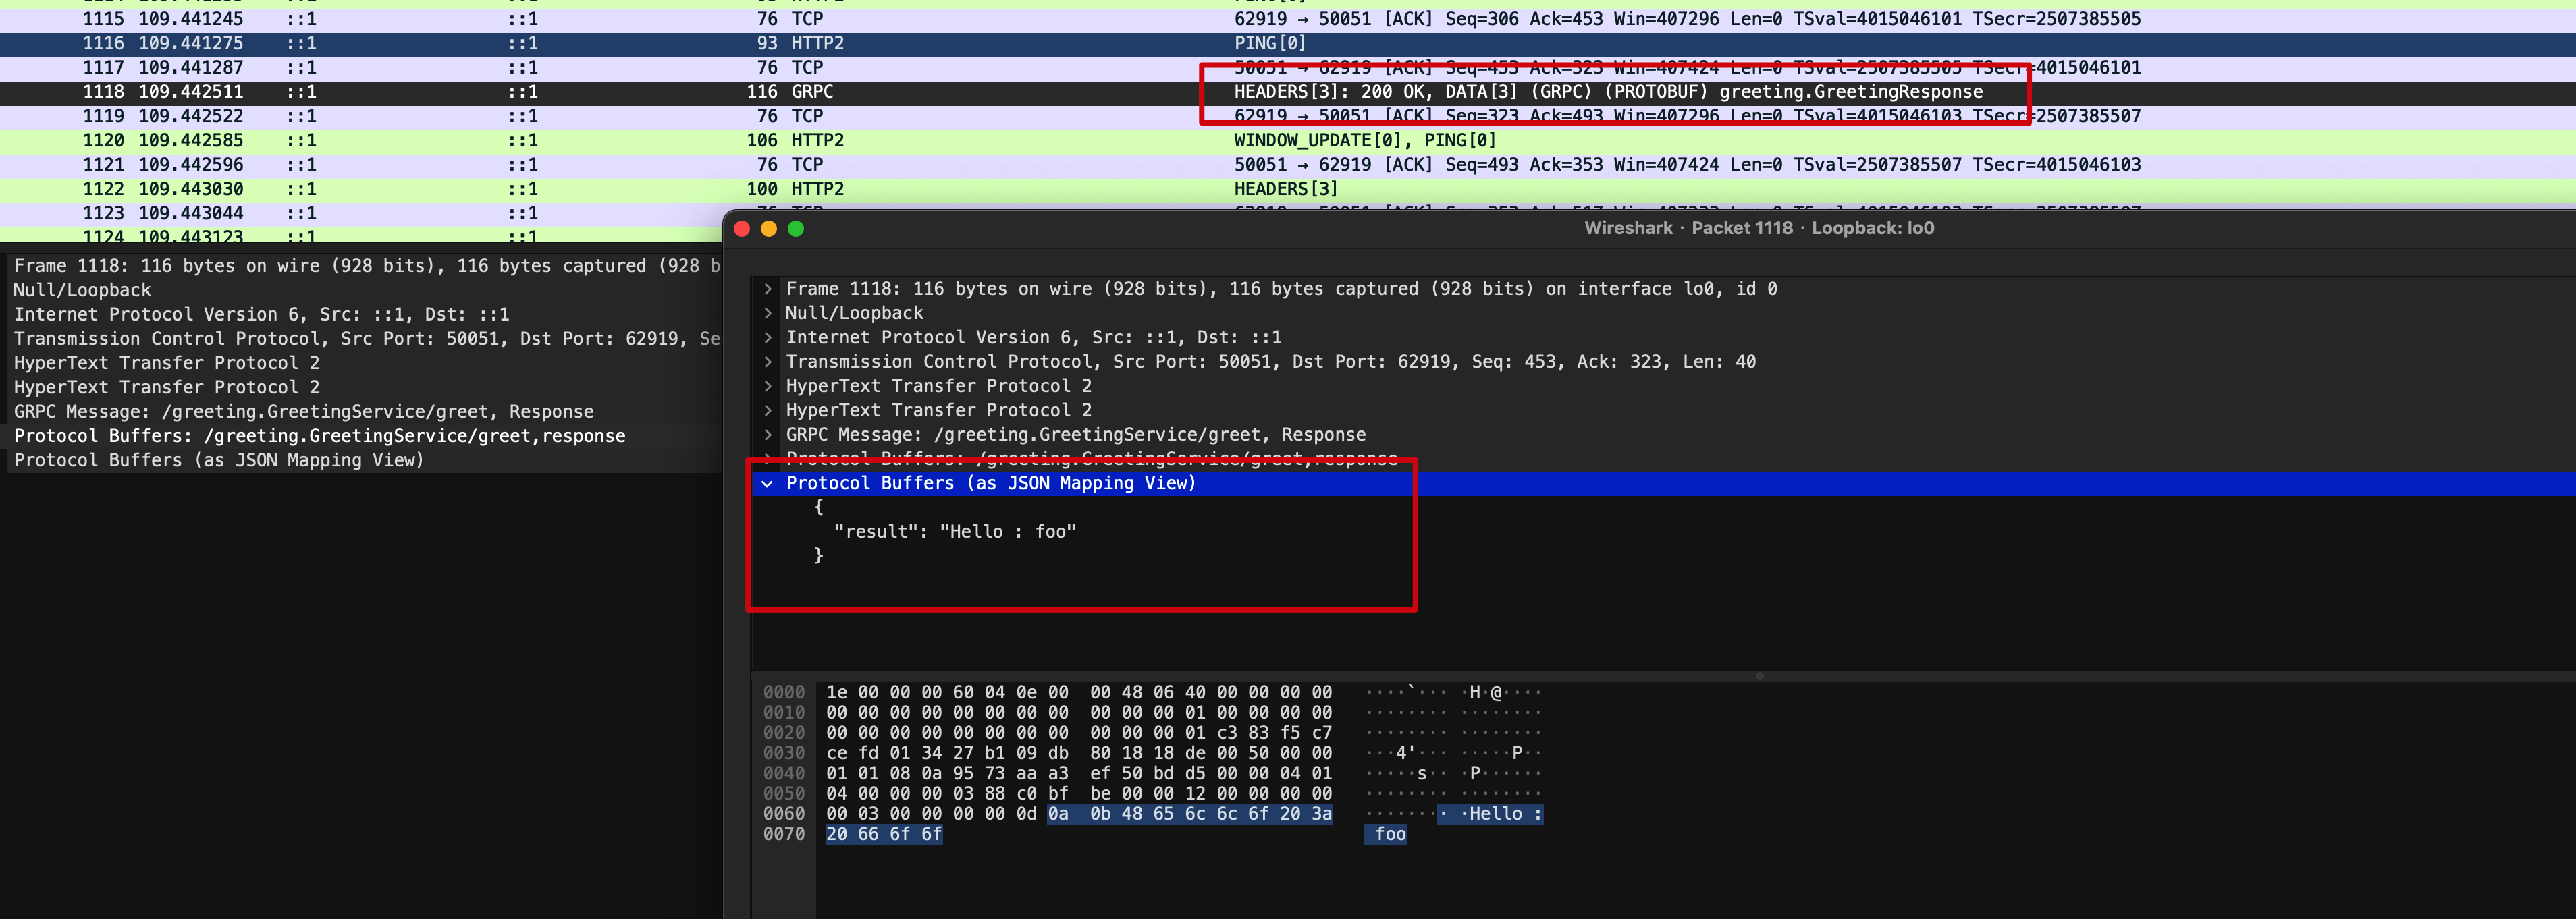Expand Internet Protocol Version 6 chevron in popup

767,338
